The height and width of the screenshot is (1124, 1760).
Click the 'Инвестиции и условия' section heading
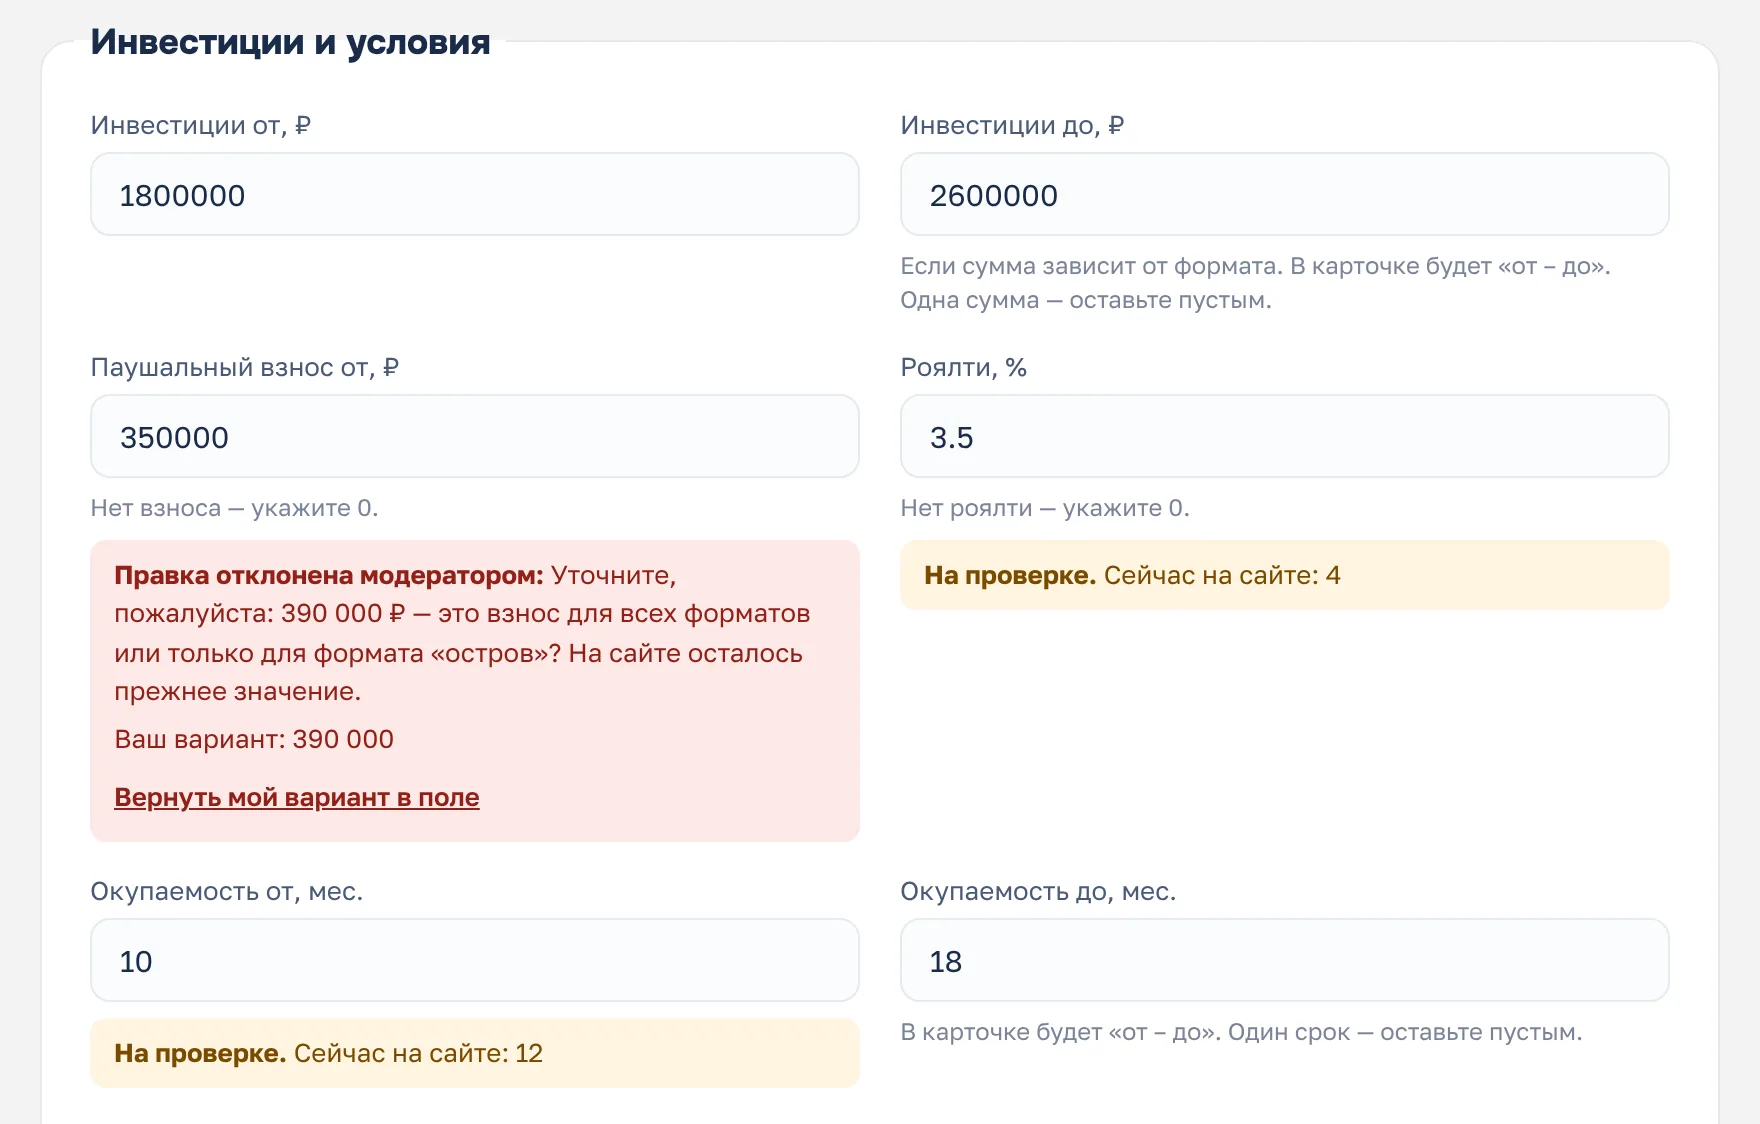point(291,42)
